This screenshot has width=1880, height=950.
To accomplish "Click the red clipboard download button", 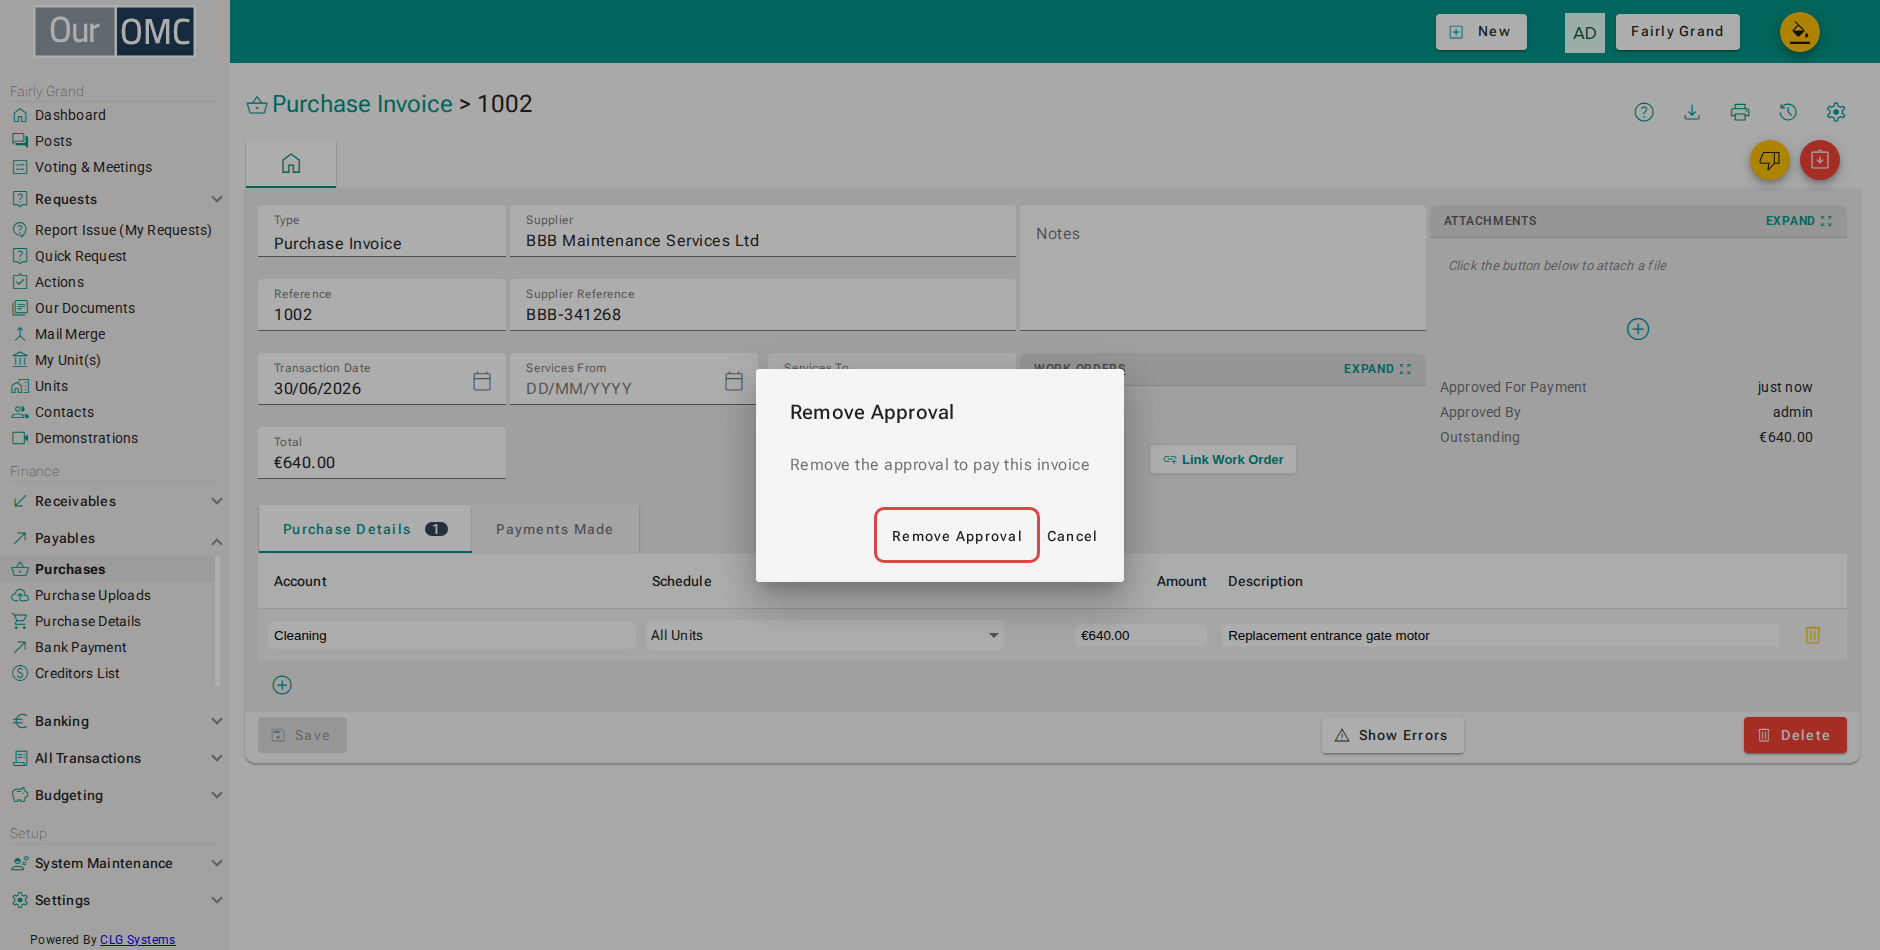I will 1820,160.
